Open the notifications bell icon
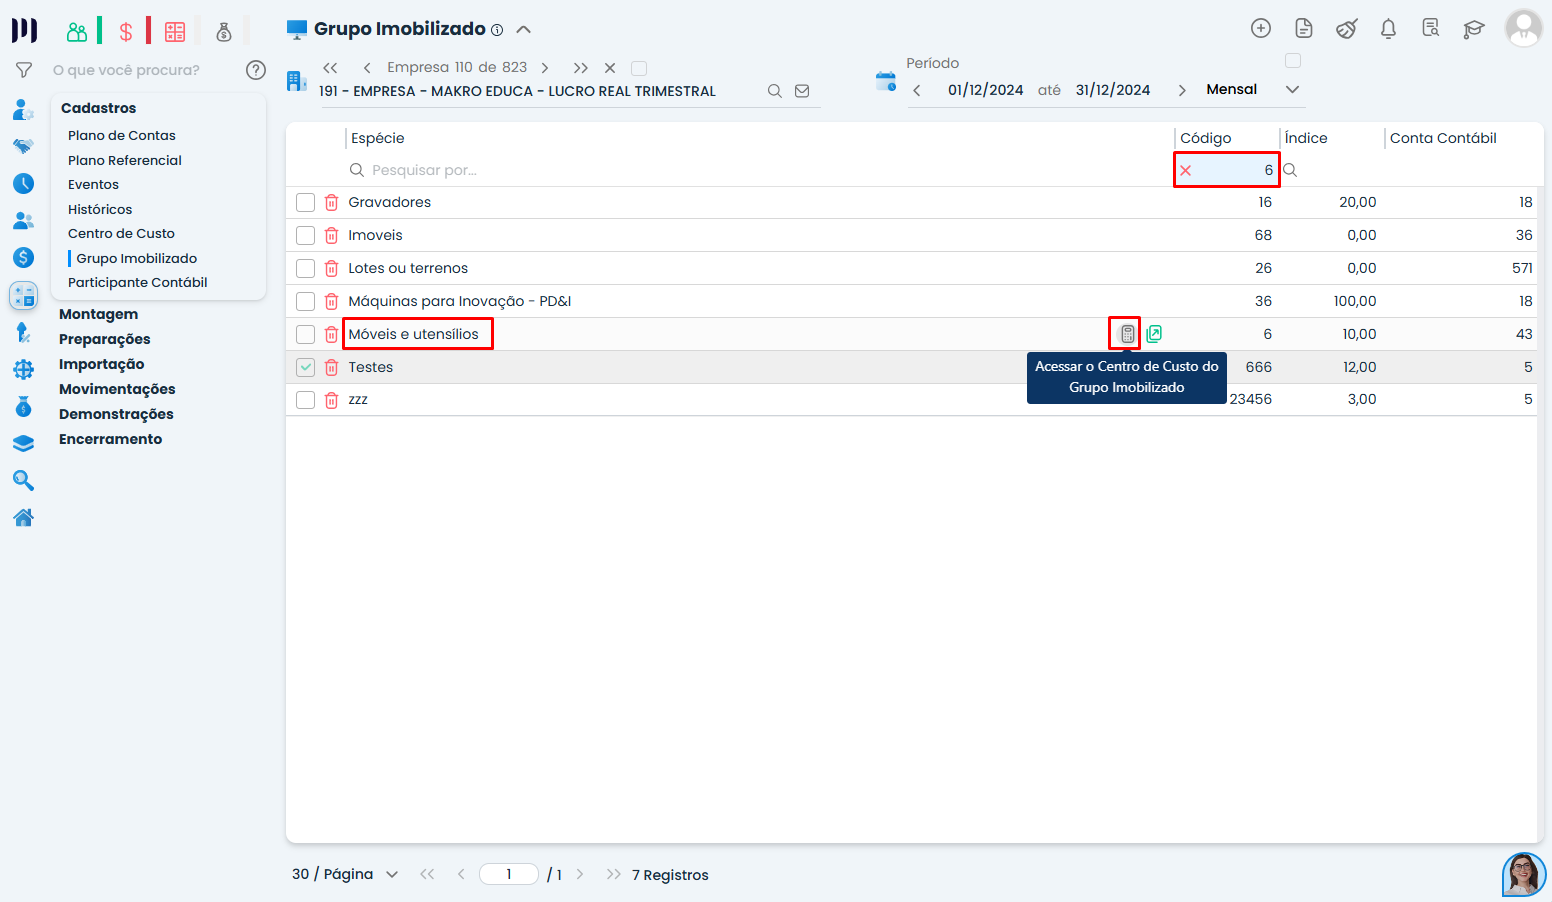 pos(1388,29)
